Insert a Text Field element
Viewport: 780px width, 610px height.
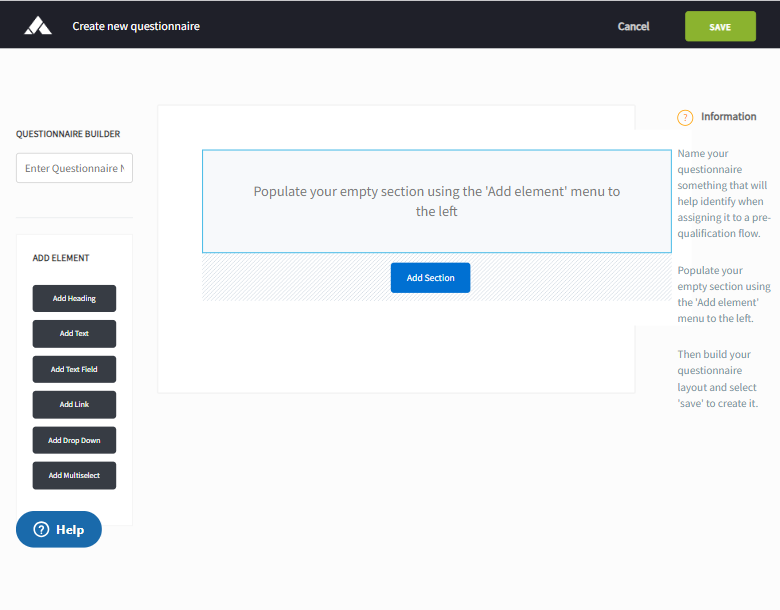pyautogui.click(x=74, y=369)
